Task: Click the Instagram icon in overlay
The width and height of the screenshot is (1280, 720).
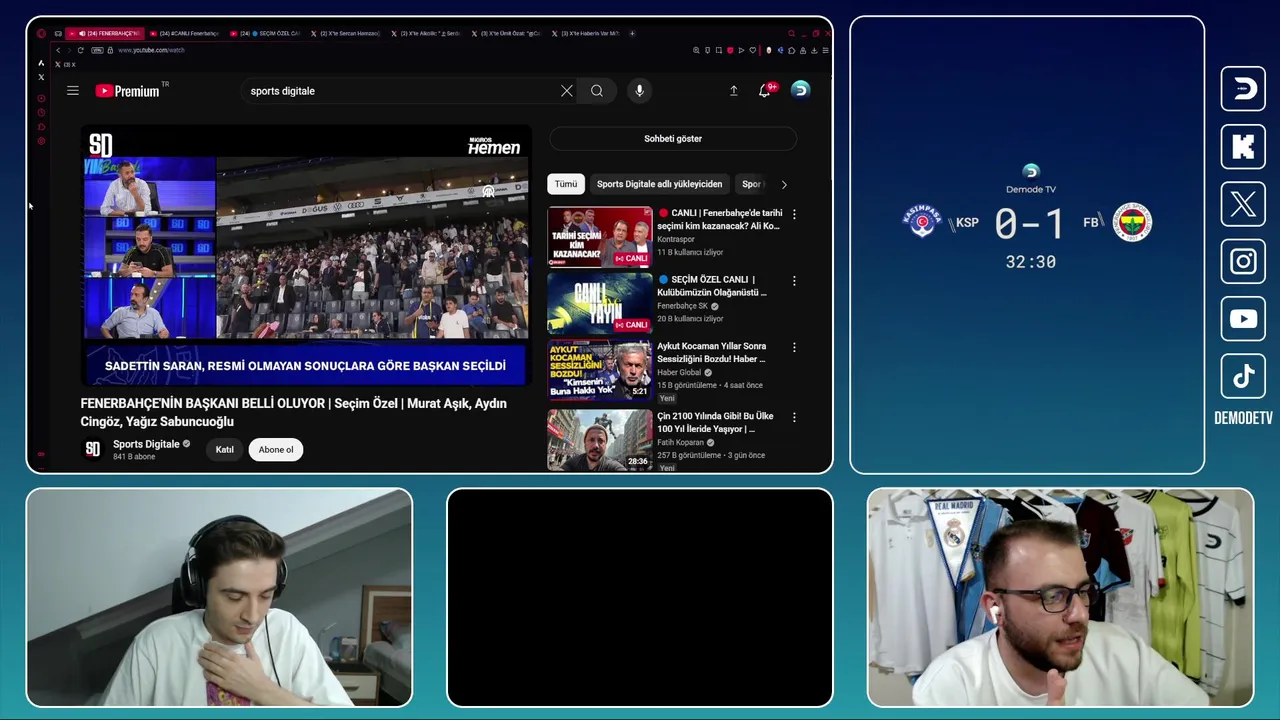Action: pyautogui.click(x=1243, y=262)
